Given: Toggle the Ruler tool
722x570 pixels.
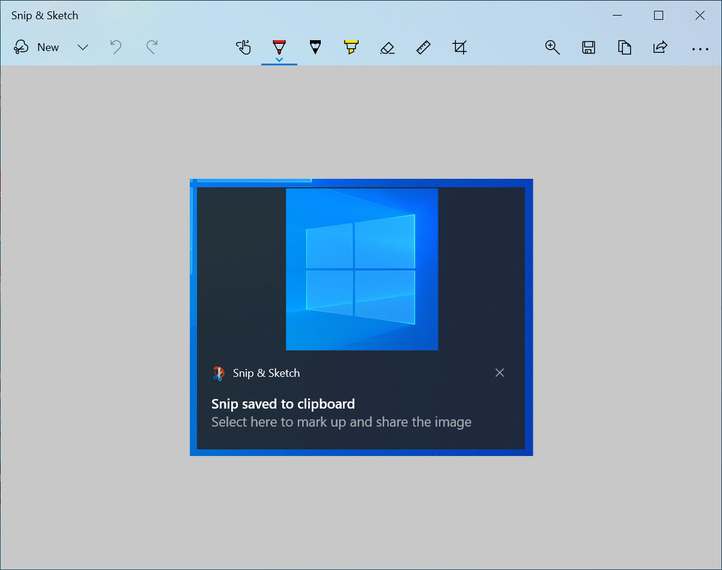Looking at the screenshot, I should (x=423, y=47).
